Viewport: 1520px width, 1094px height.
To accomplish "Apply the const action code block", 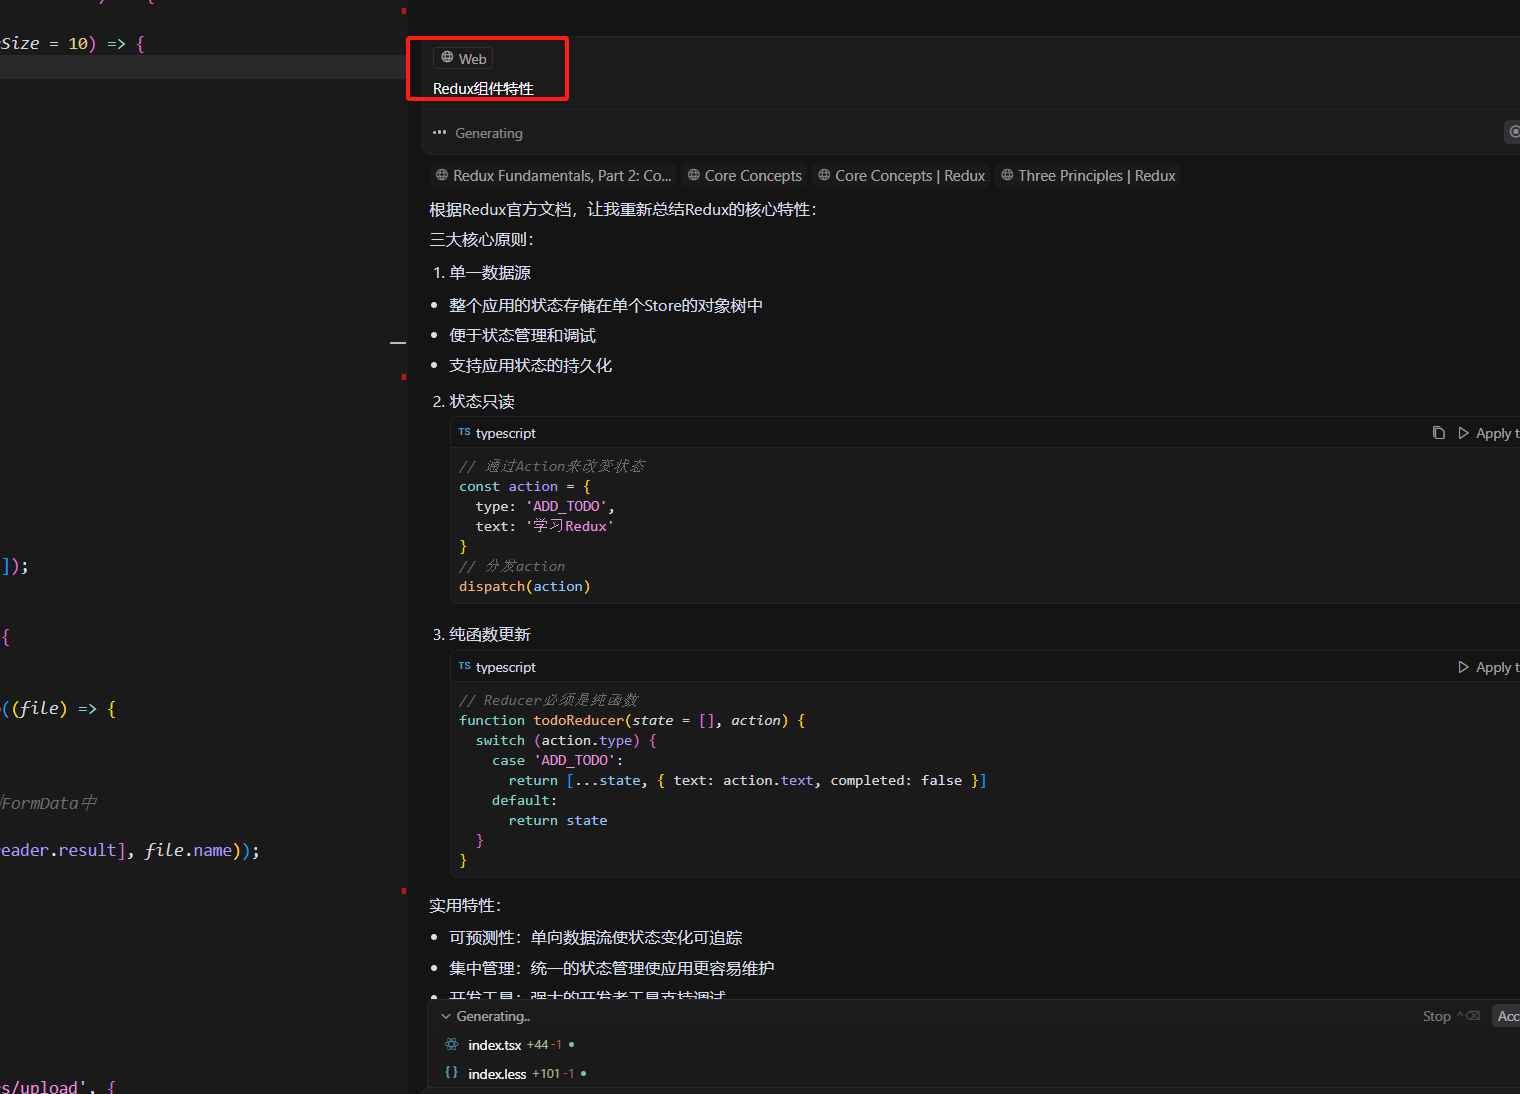I will pos(1488,433).
